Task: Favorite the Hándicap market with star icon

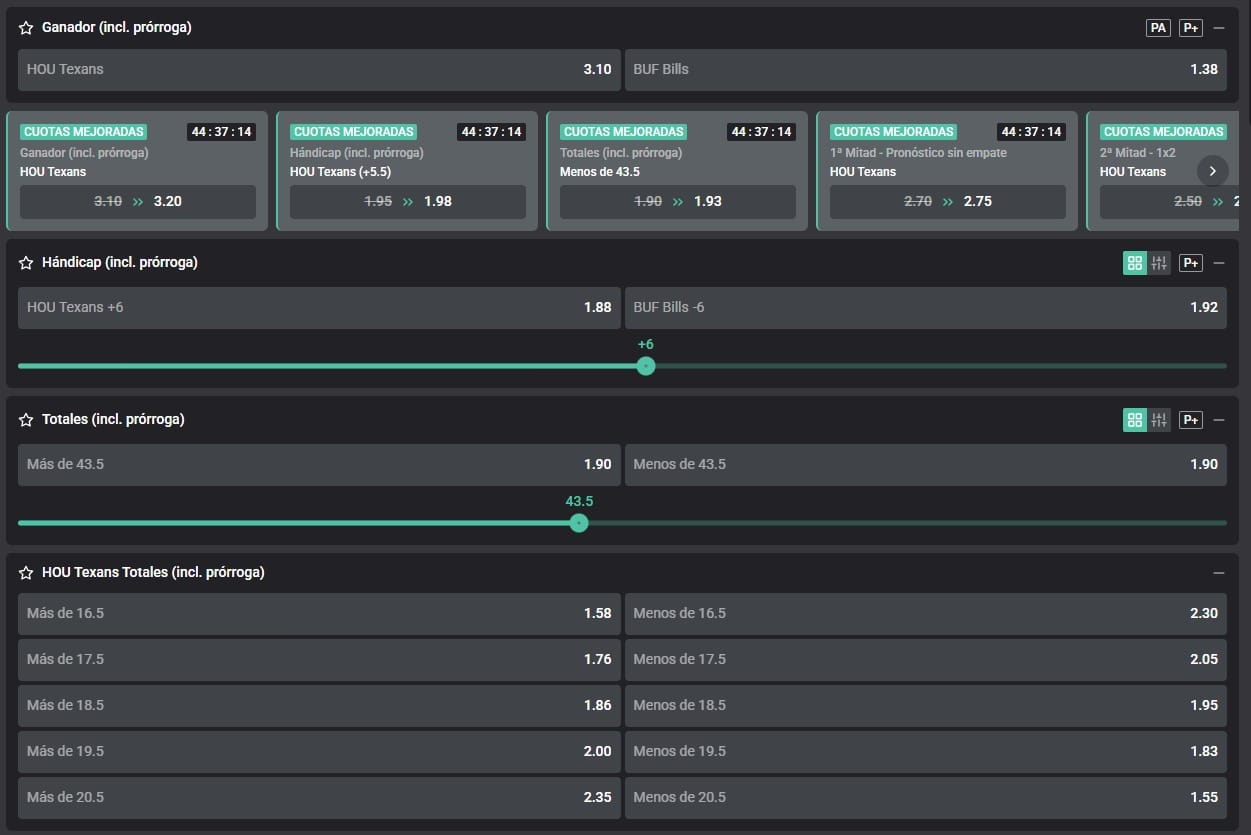Action: 27,263
